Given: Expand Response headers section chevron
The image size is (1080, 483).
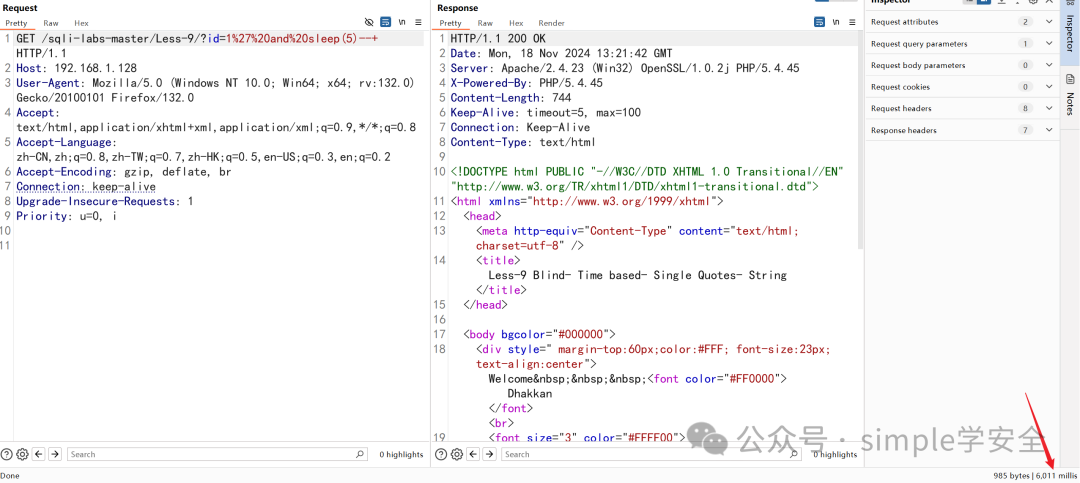Looking at the screenshot, I should point(1049,130).
